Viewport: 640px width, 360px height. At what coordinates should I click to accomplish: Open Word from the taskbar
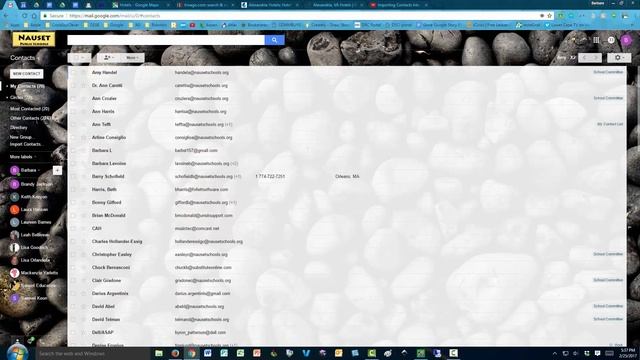pos(208,353)
